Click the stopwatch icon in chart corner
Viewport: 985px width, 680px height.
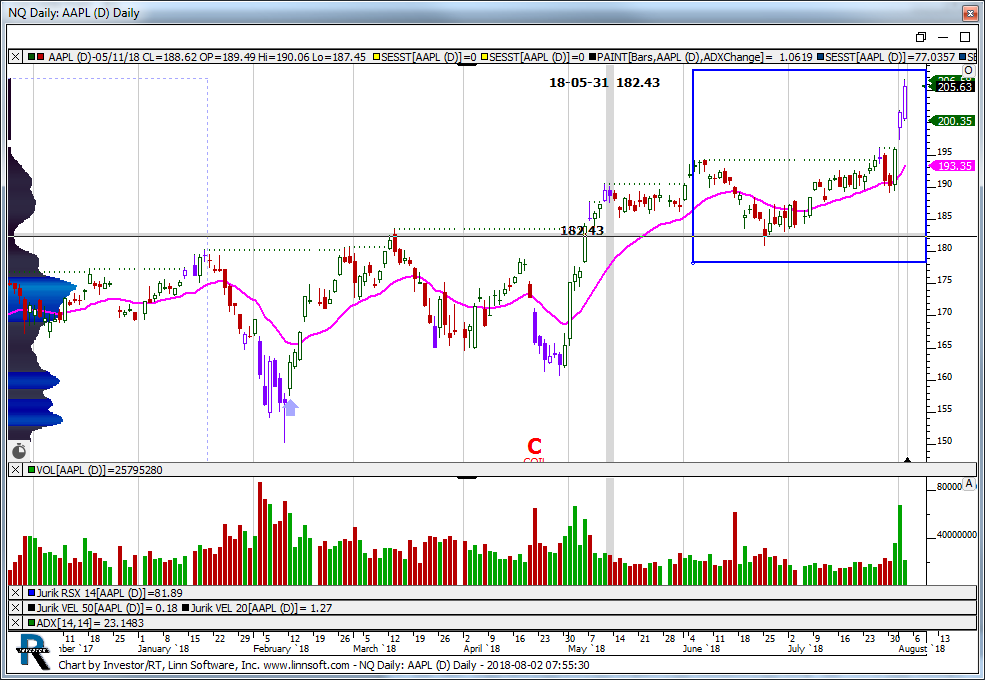19,451
